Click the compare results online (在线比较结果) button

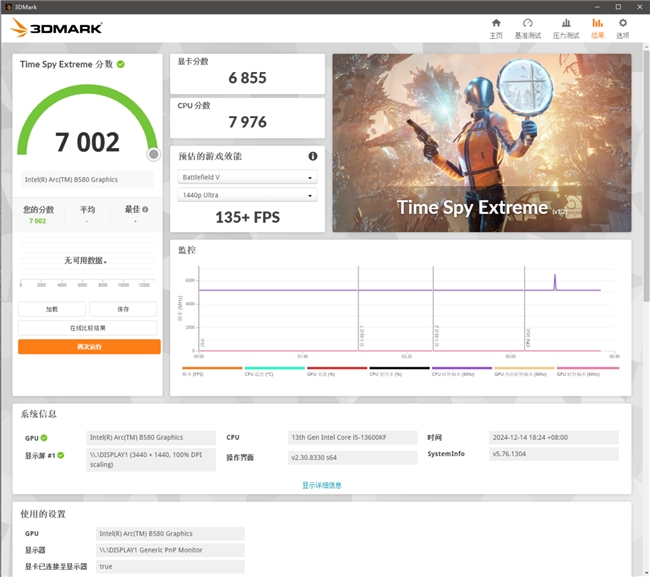coord(87,328)
